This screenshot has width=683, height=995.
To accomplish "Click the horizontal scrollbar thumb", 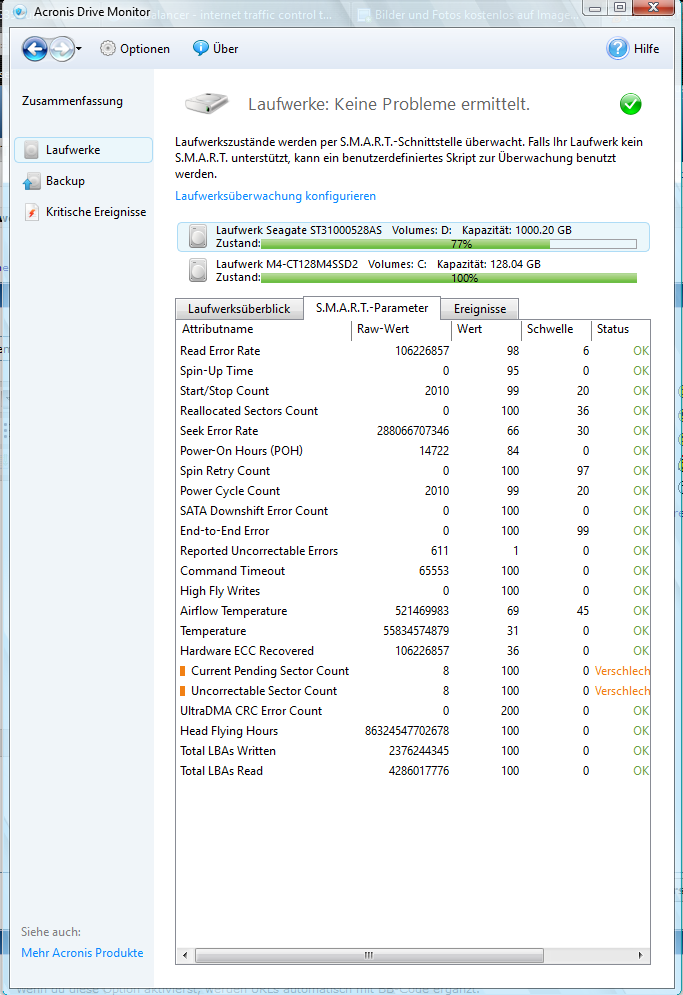I will tap(369, 955).
